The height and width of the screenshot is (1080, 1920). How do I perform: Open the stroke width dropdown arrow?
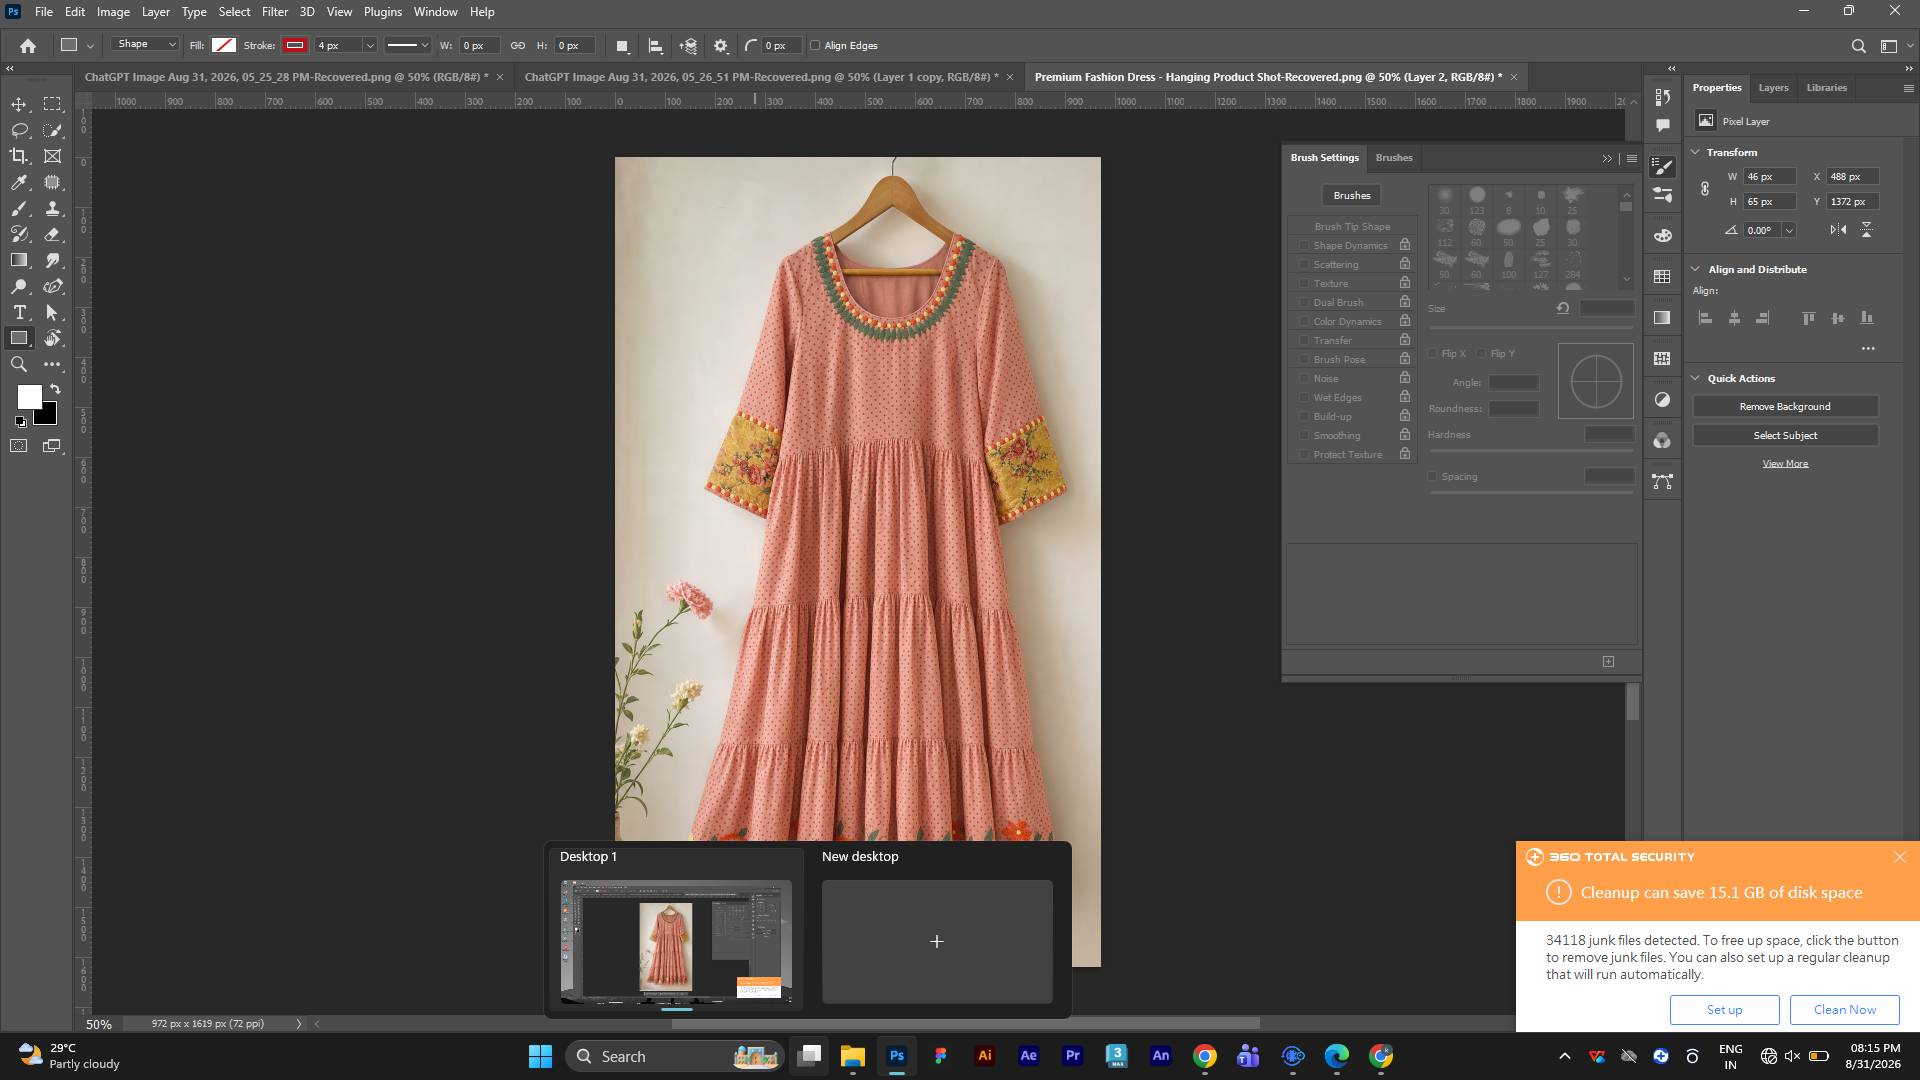tap(369, 45)
